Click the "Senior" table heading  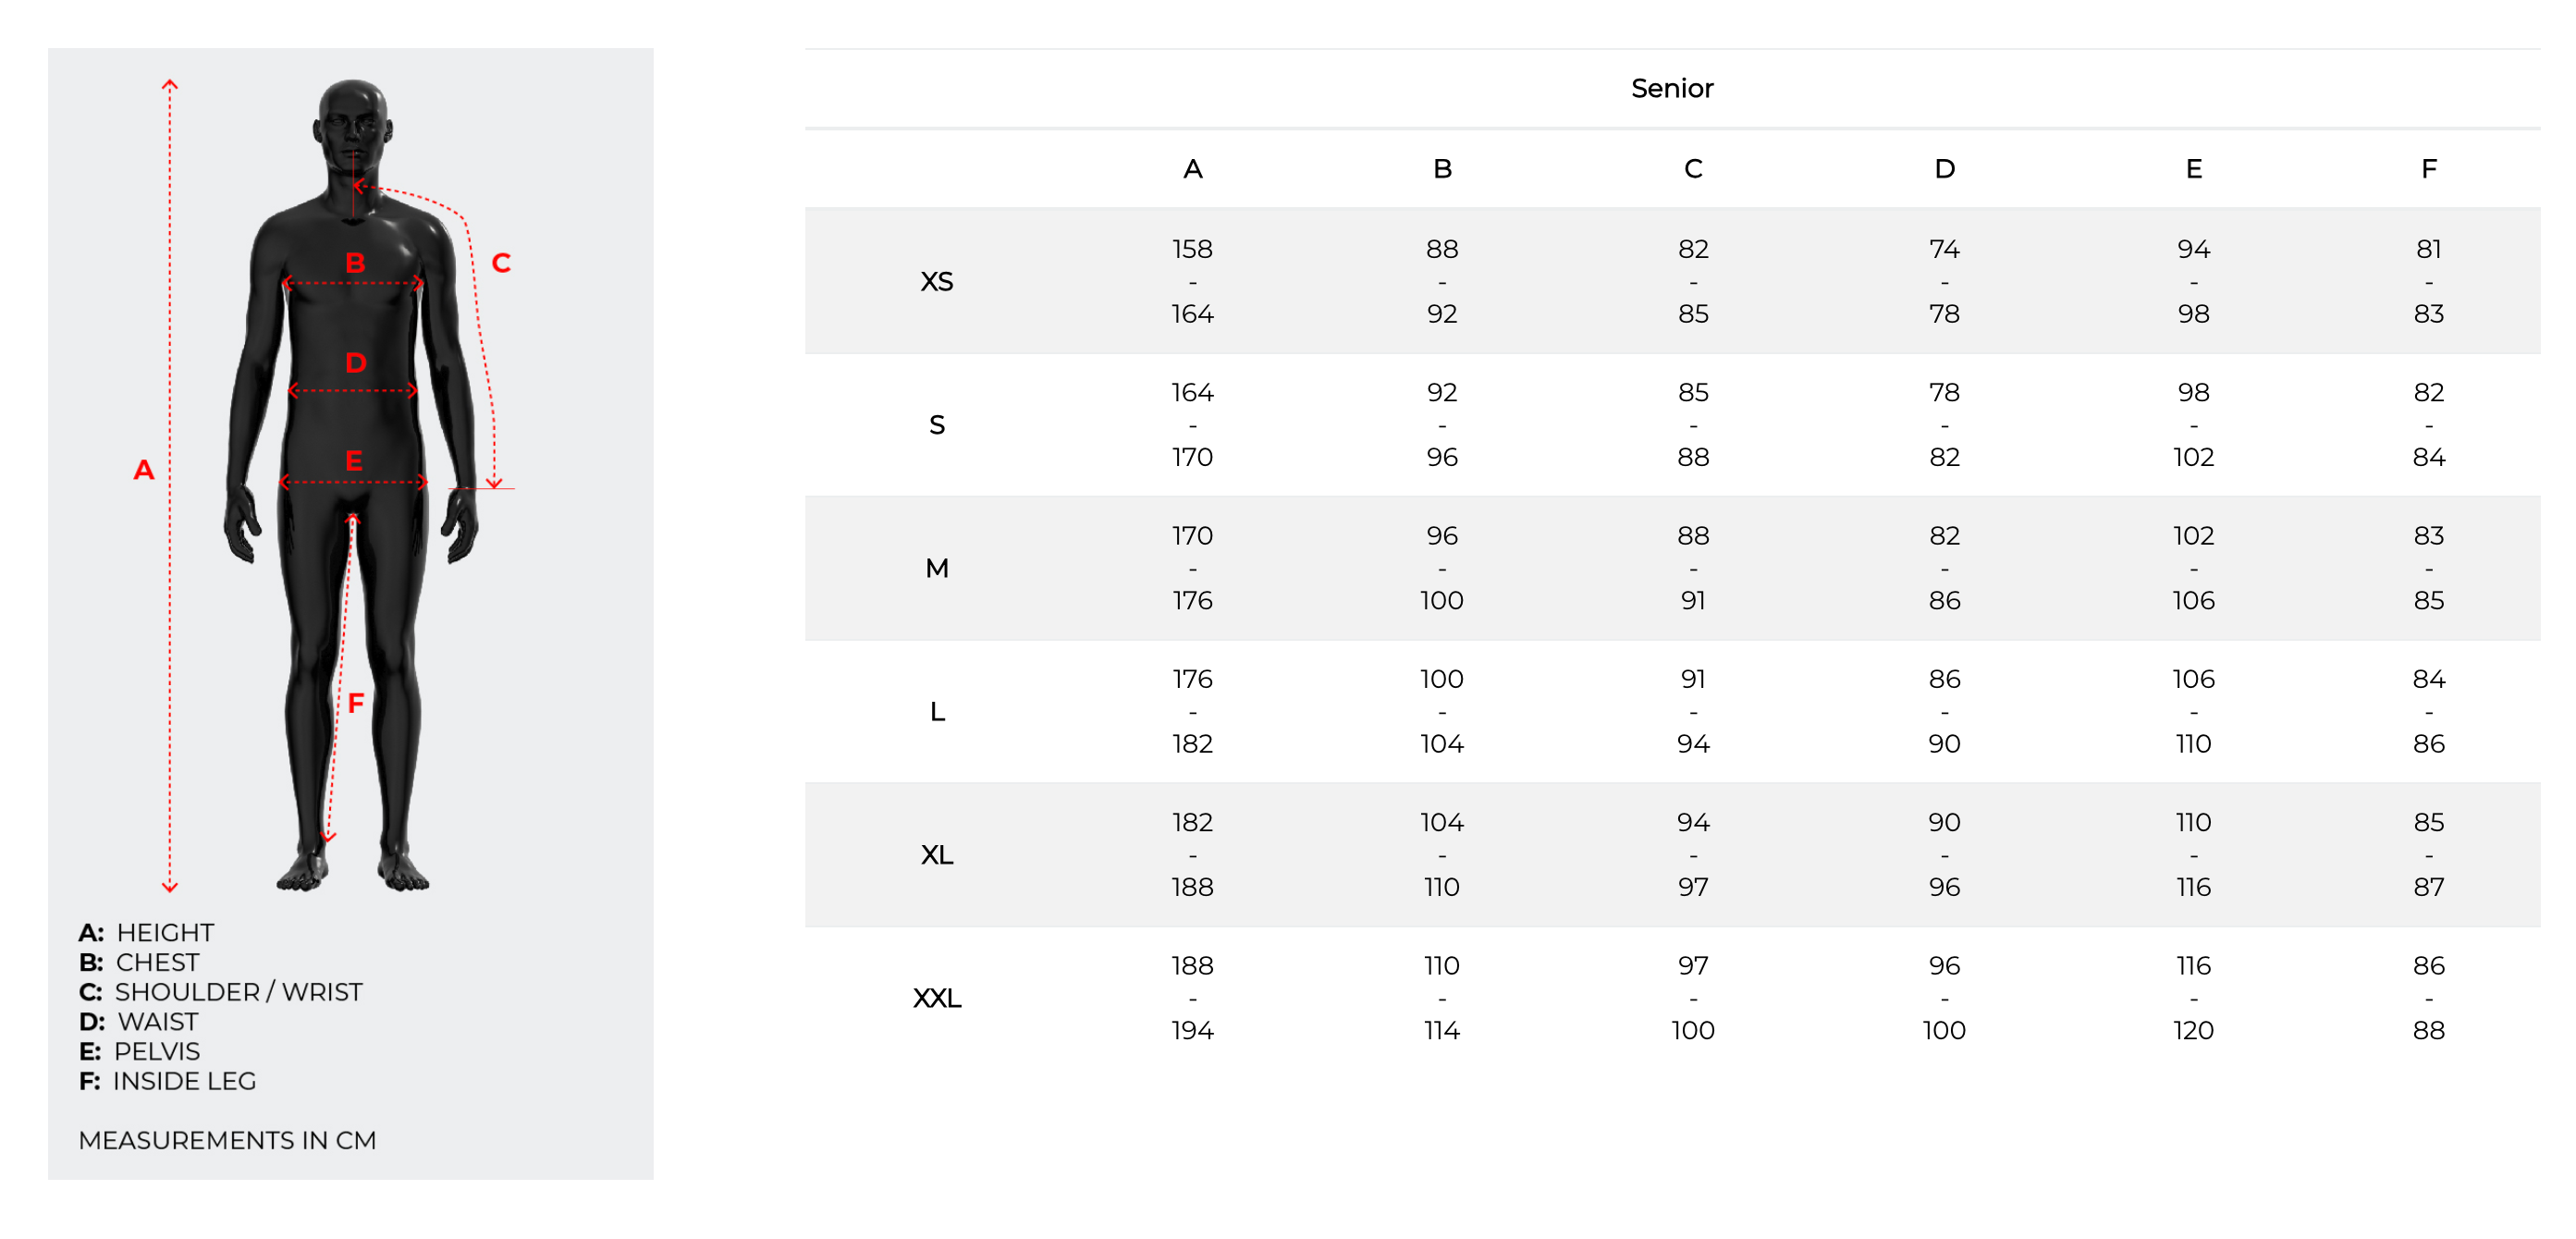[1671, 88]
